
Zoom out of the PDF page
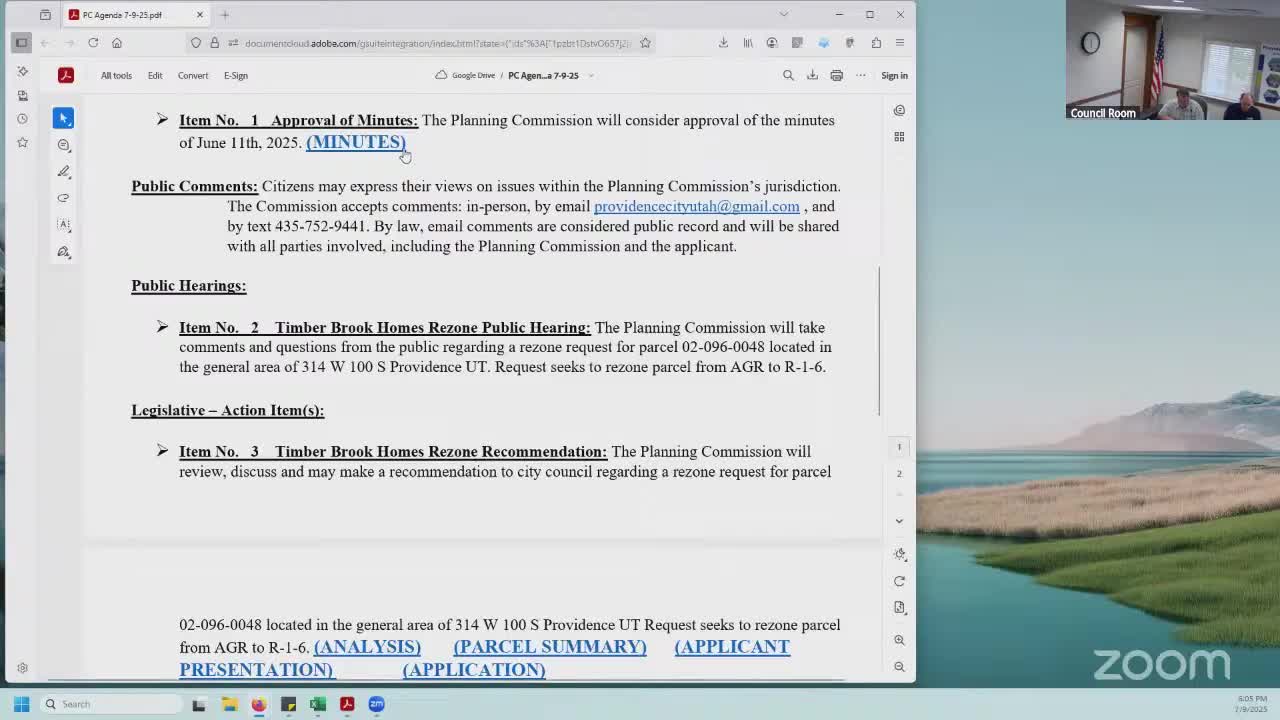pos(899,667)
